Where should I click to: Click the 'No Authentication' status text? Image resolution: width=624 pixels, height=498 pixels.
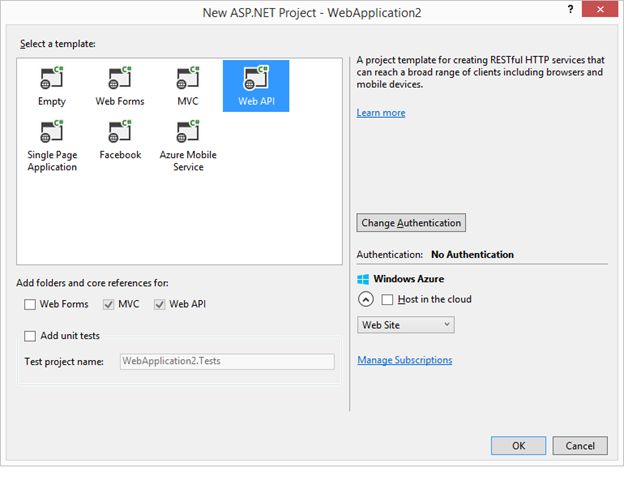click(x=472, y=255)
